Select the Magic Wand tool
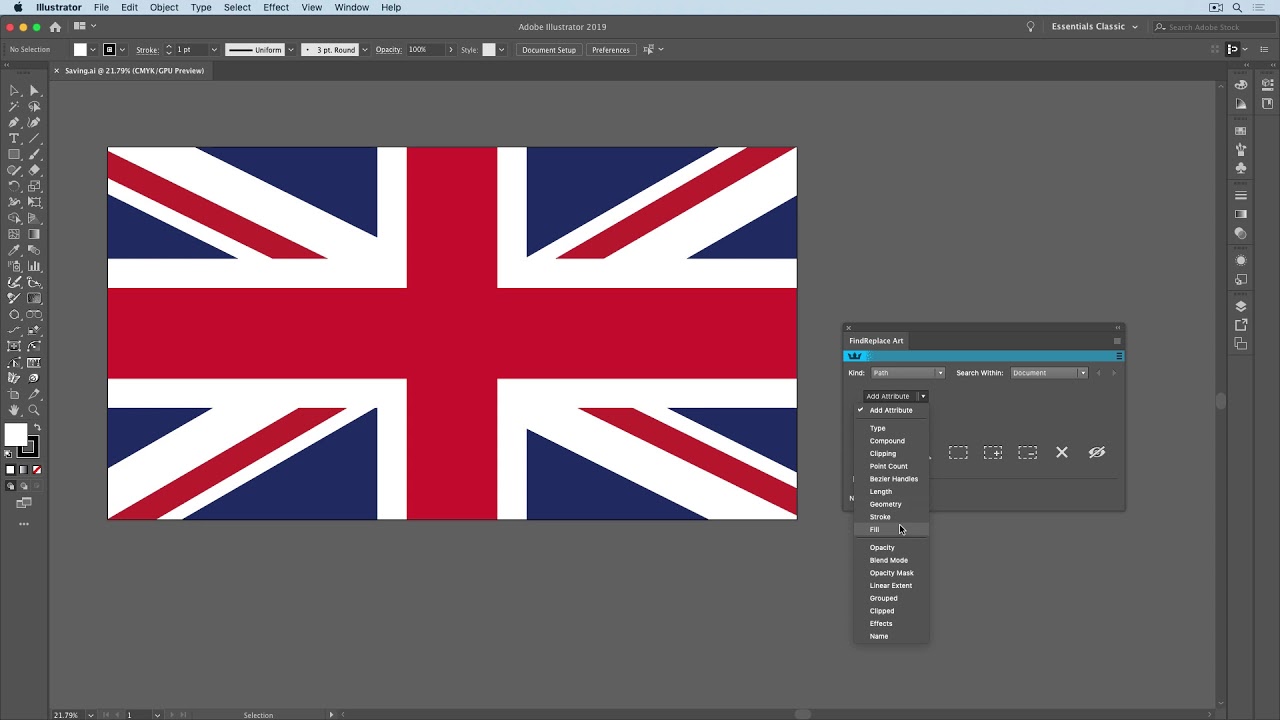 tap(14, 106)
